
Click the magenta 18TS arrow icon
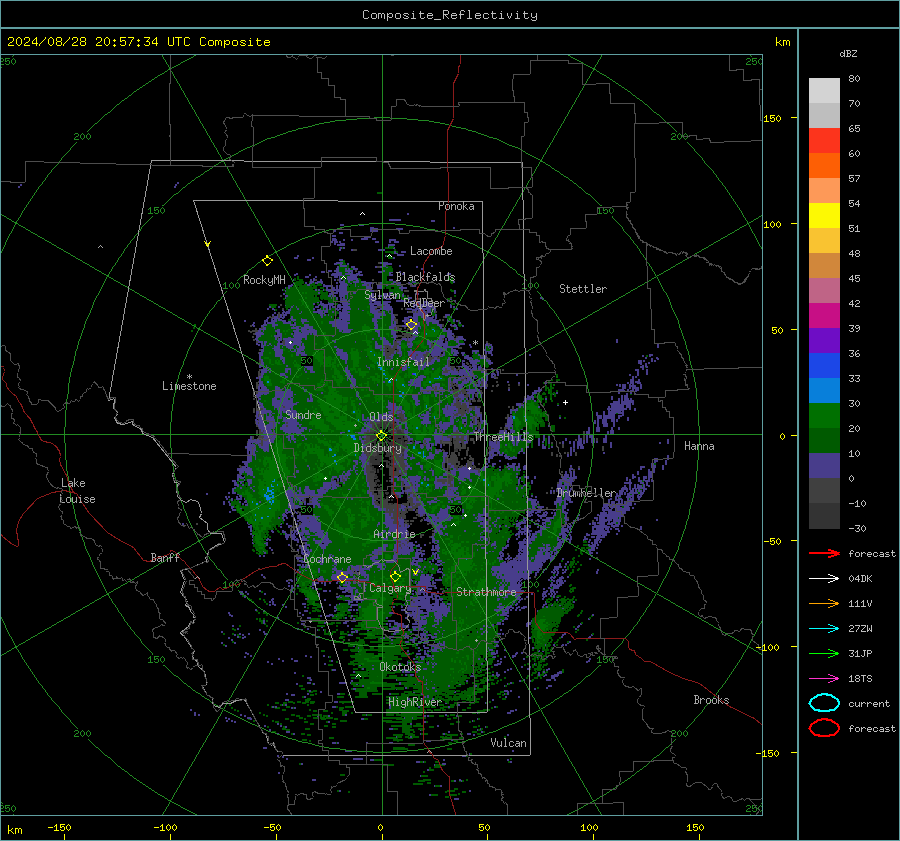824,679
